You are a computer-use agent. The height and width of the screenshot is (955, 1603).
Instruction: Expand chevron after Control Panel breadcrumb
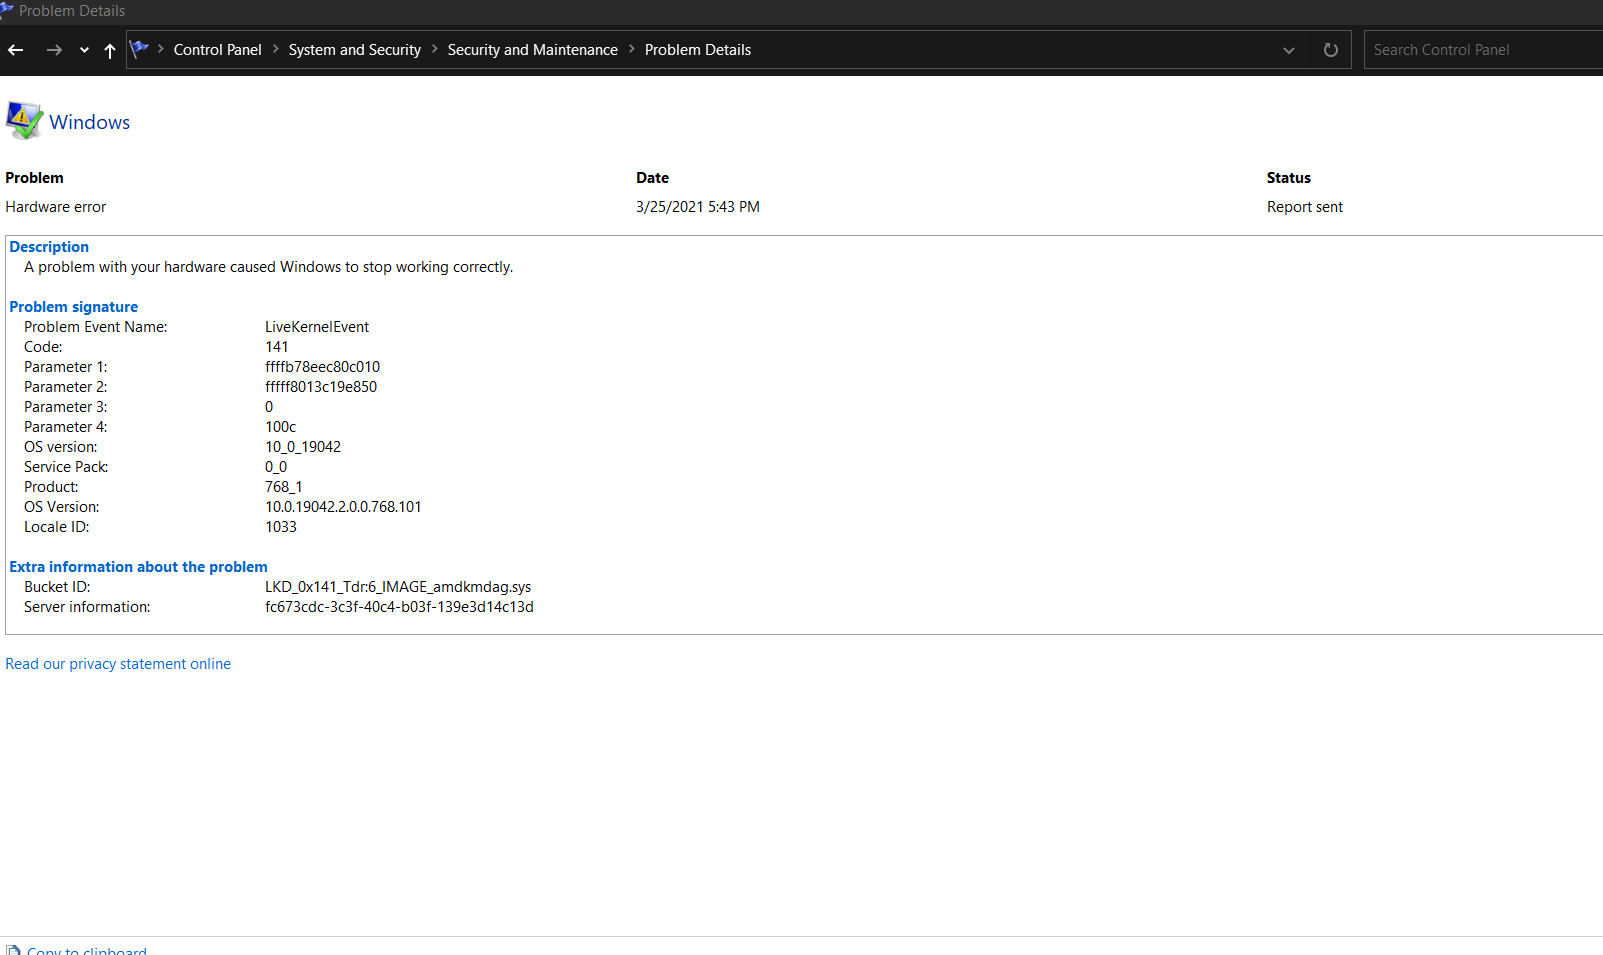point(276,49)
